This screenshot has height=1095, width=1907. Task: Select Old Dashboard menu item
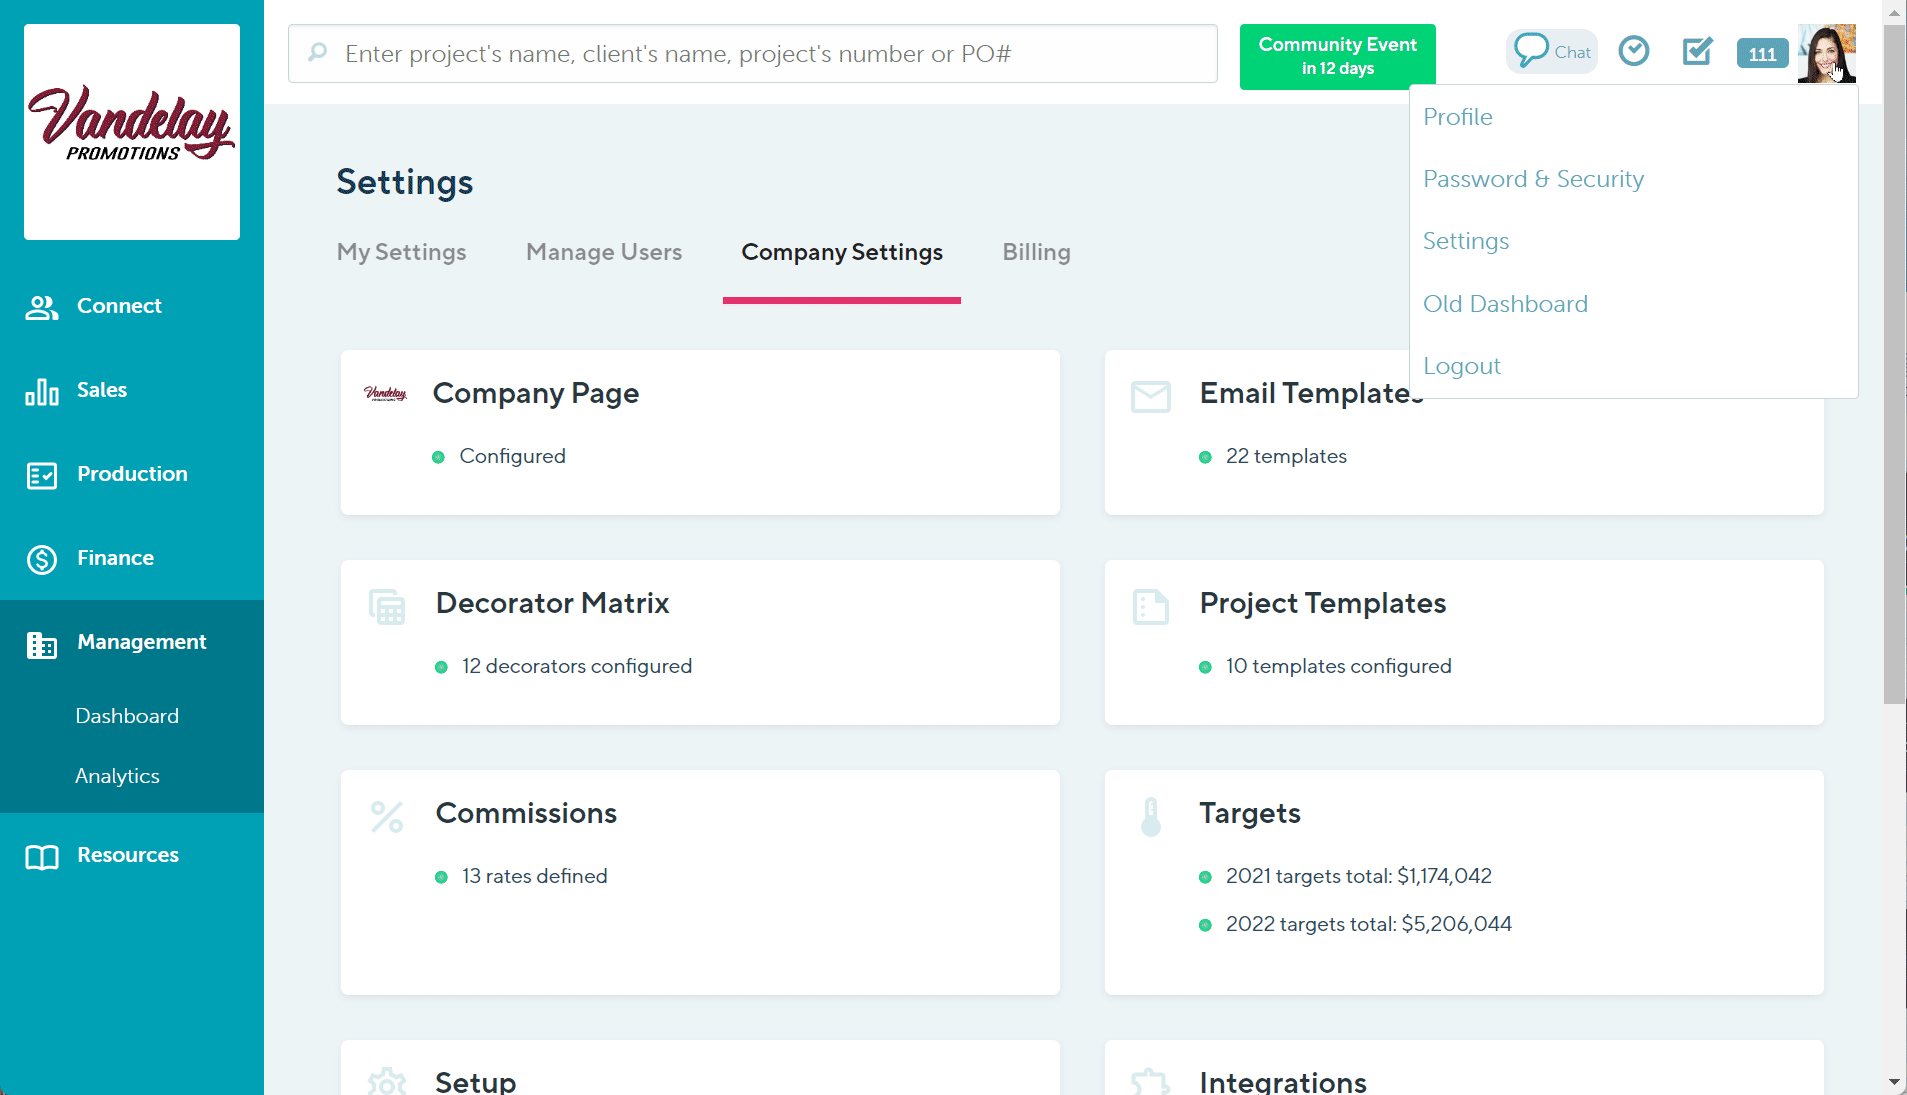click(x=1505, y=304)
